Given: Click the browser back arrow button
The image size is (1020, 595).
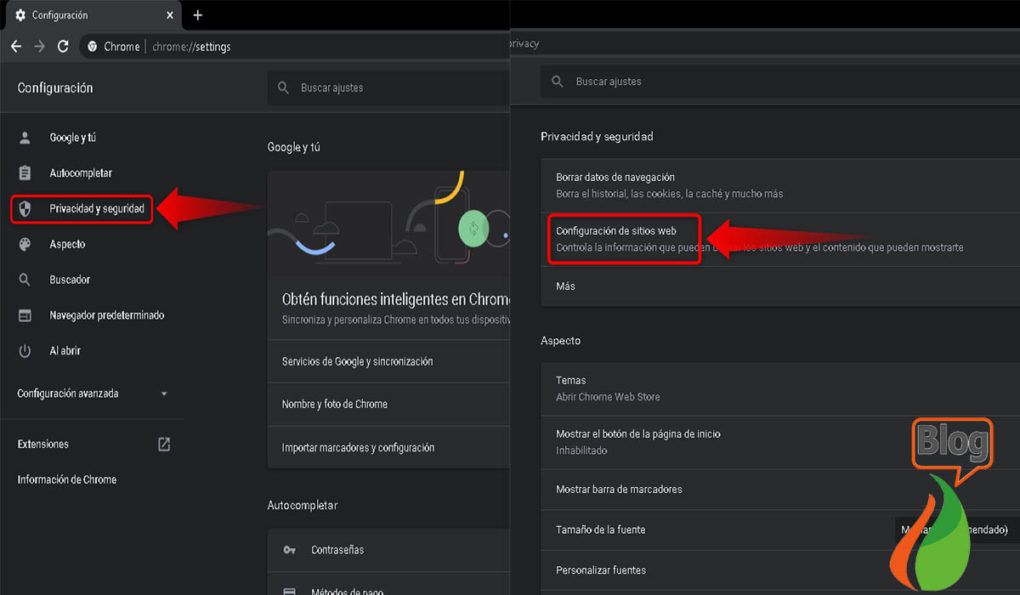Looking at the screenshot, I should (15, 47).
